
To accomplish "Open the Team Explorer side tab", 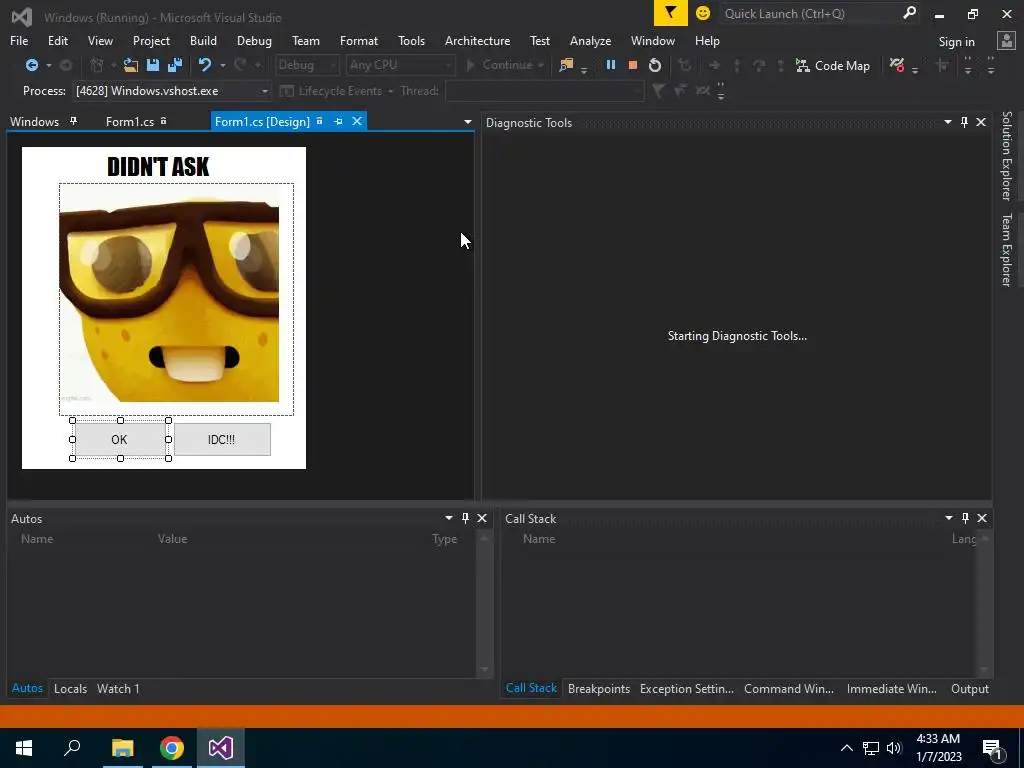I will pyautogui.click(x=1007, y=249).
